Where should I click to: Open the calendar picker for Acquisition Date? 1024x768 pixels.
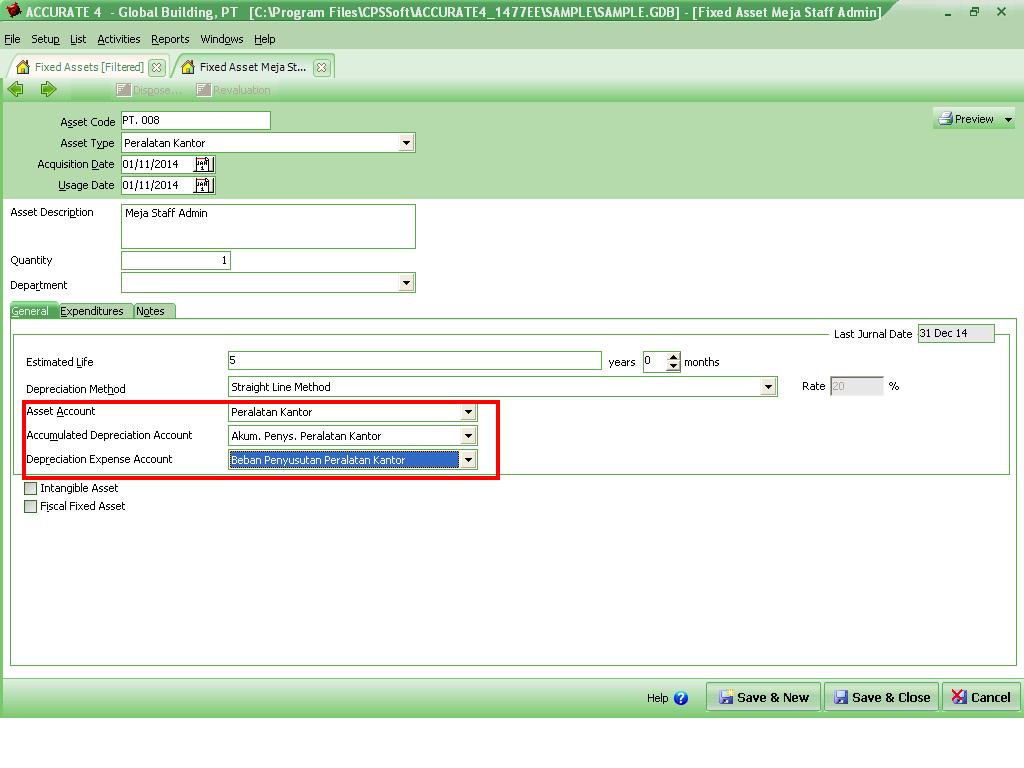click(x=204, y=163)
